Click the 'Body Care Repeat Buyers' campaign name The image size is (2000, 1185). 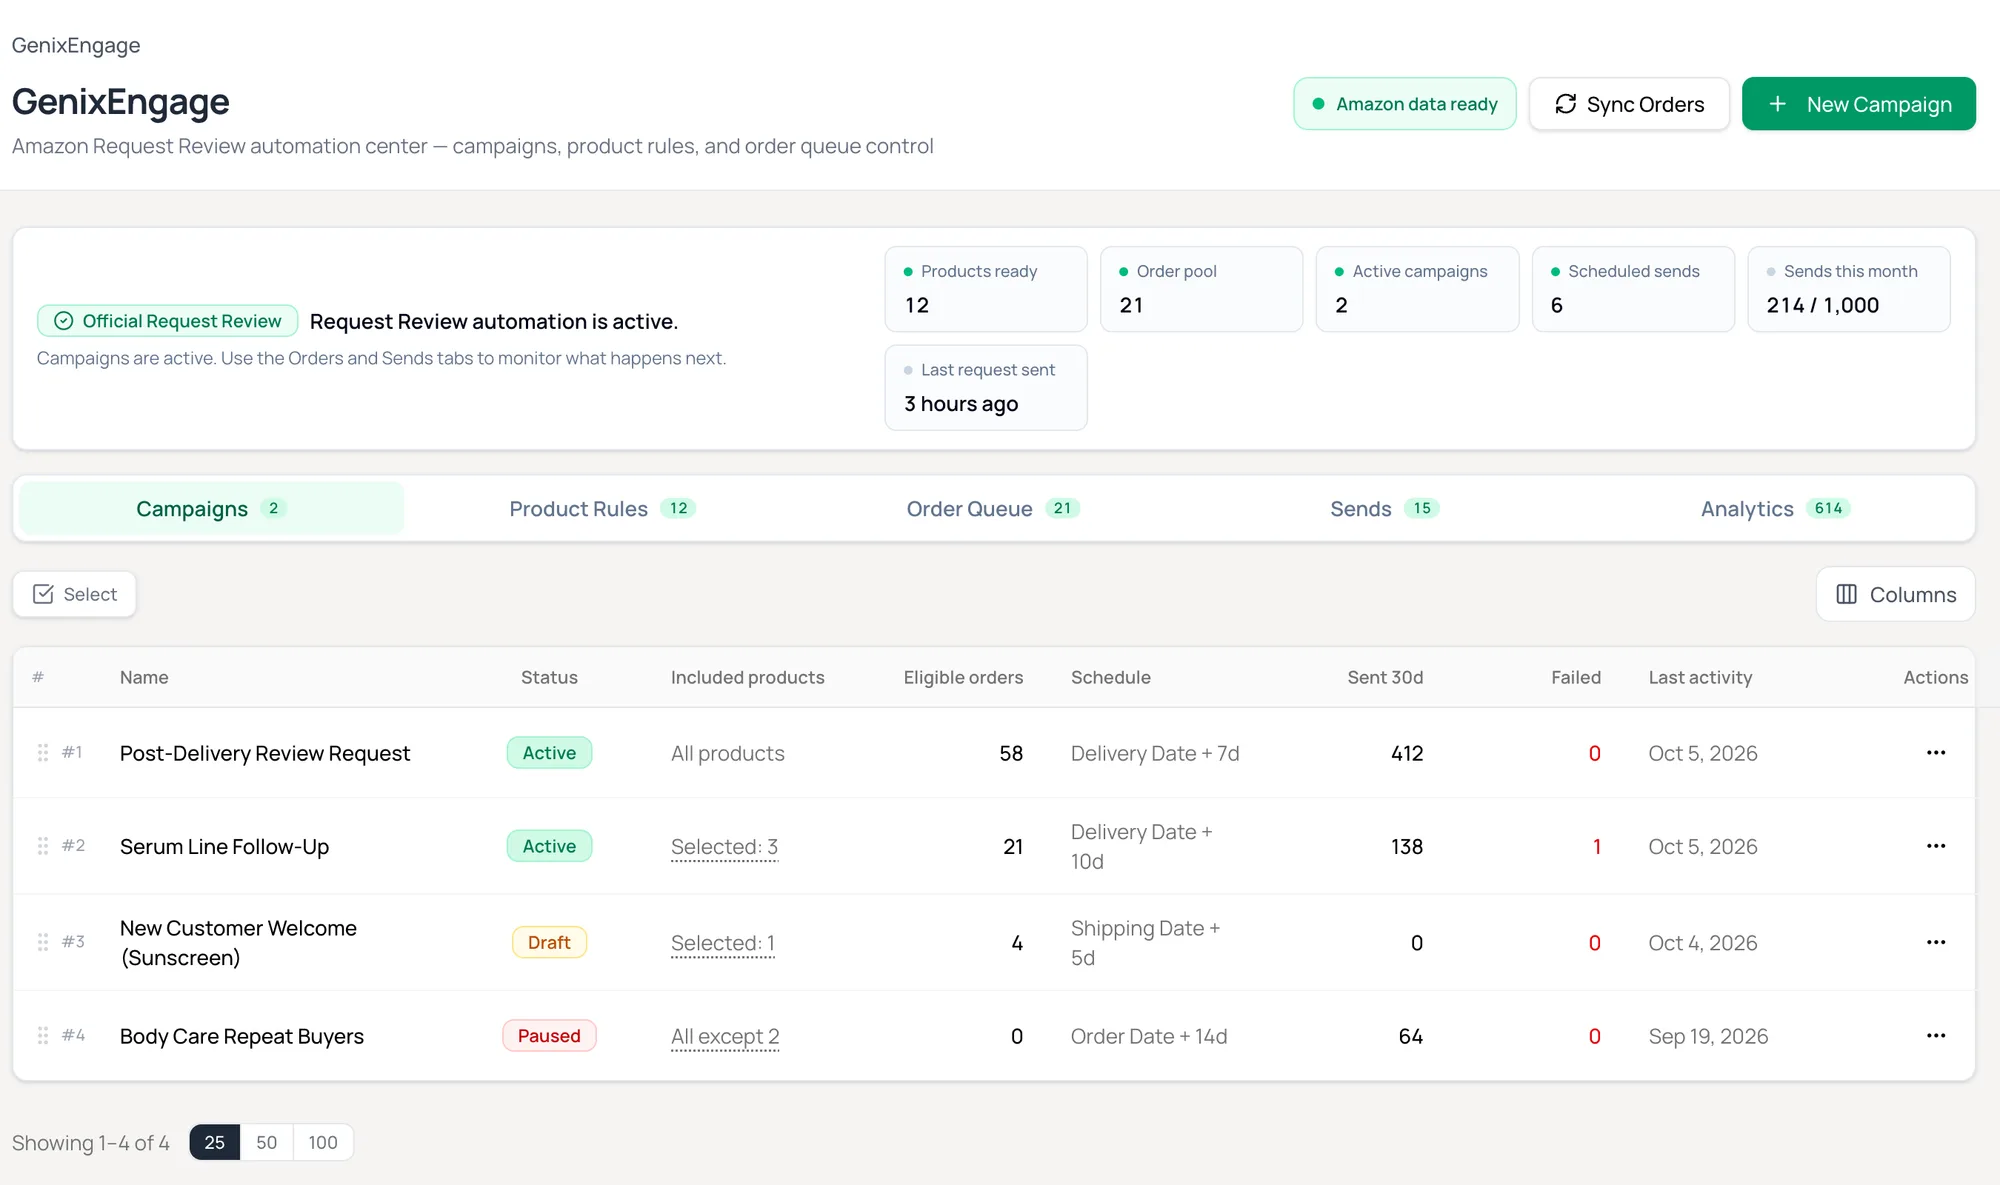point(242,1036)
